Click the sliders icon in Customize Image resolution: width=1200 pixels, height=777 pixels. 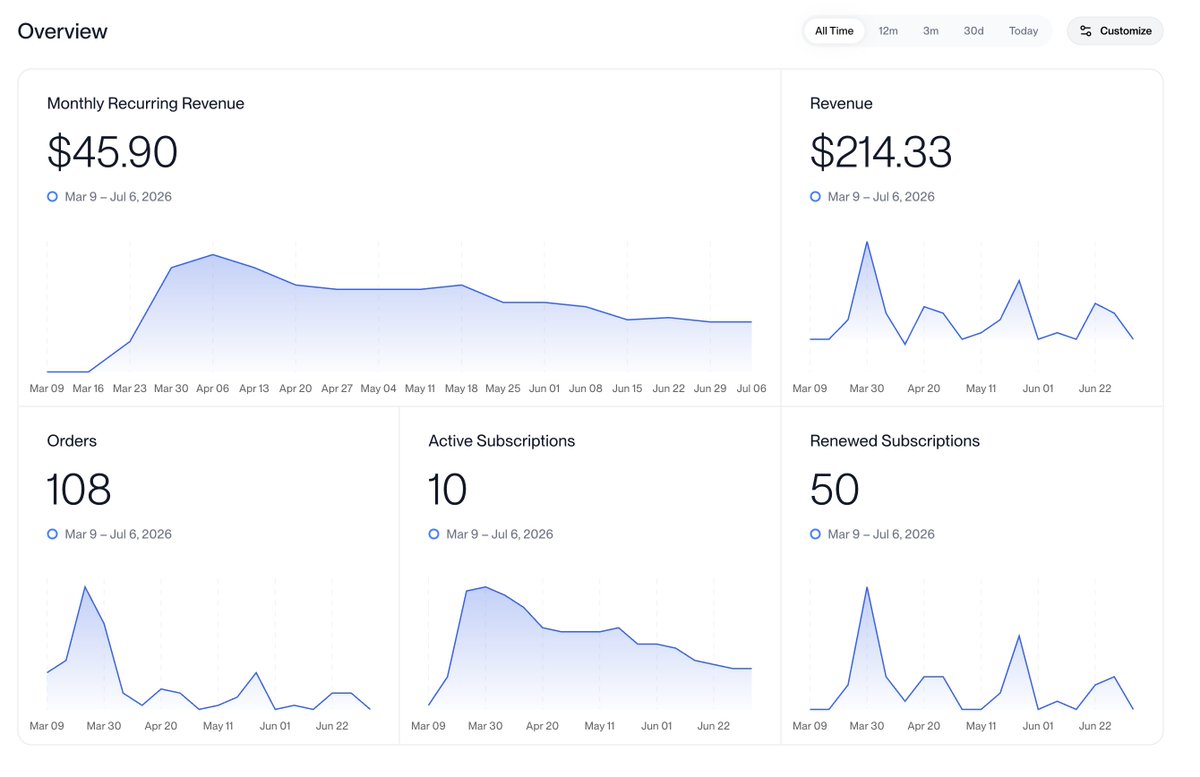point(1086,31)
